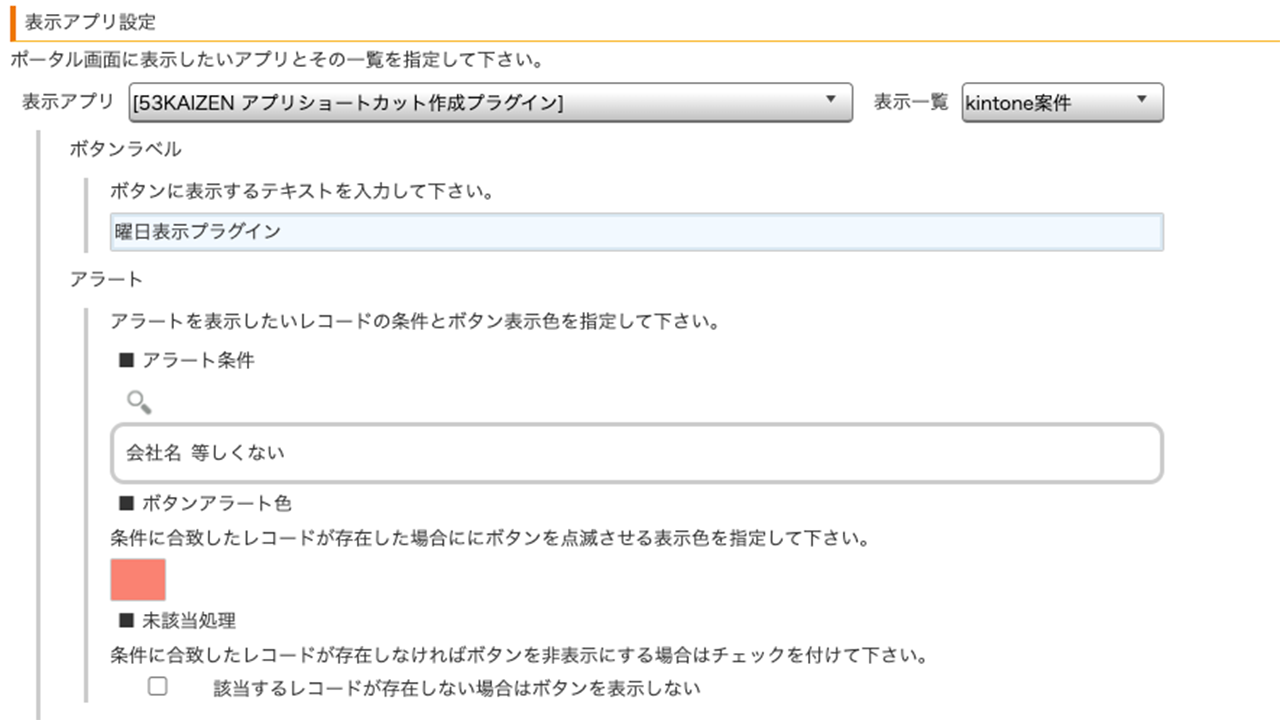Image resolution: width=1280 pixels, height=720 pixels.
Task: Click the ボタンラベル heading
Action: pyautogui.click(x=126, y=149)
